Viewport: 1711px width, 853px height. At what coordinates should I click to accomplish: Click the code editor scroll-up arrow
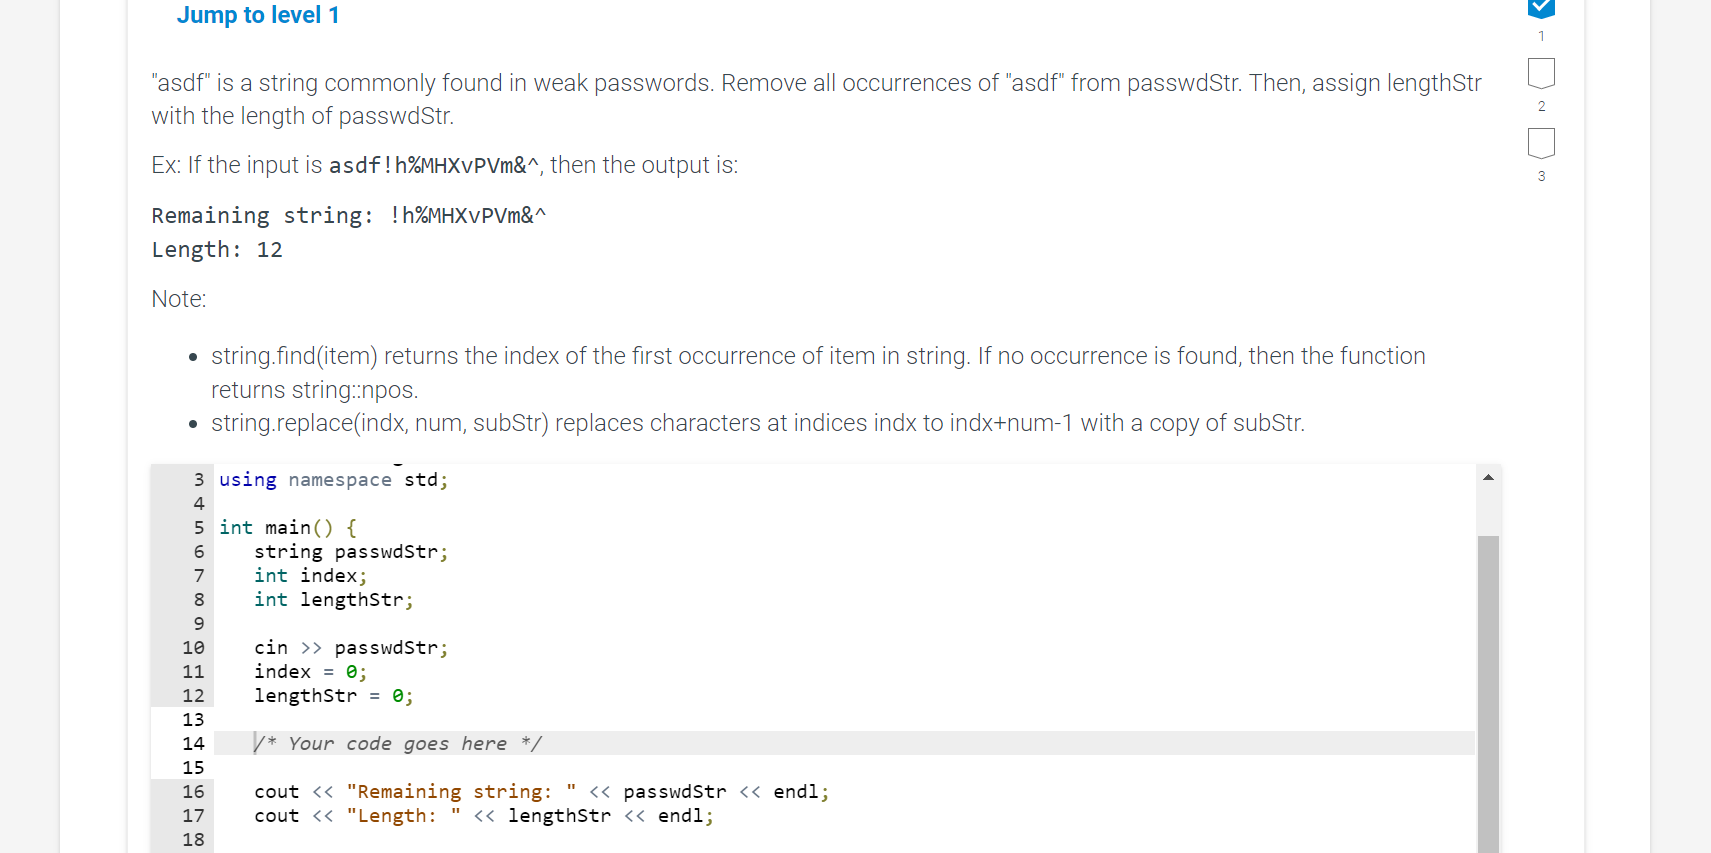click(x=1488, y=477)
